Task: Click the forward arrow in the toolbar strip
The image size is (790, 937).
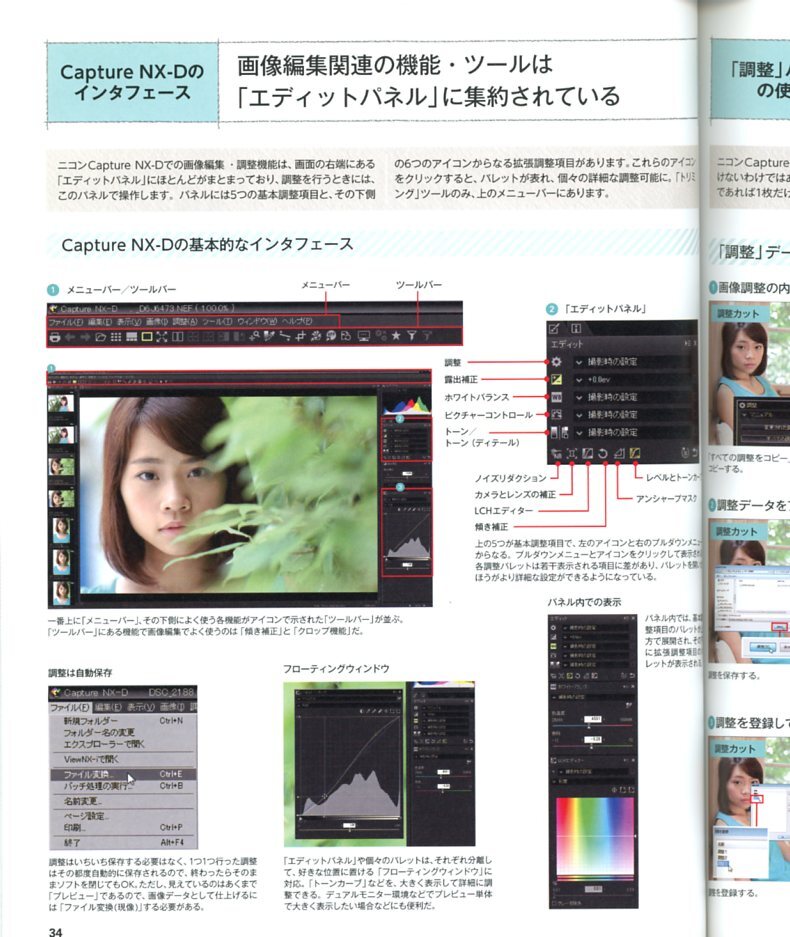Action: coord(85,337)
